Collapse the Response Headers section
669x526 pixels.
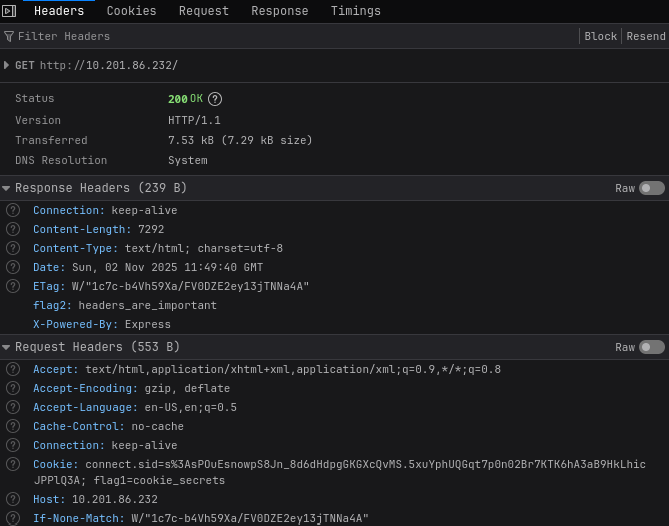7,188
